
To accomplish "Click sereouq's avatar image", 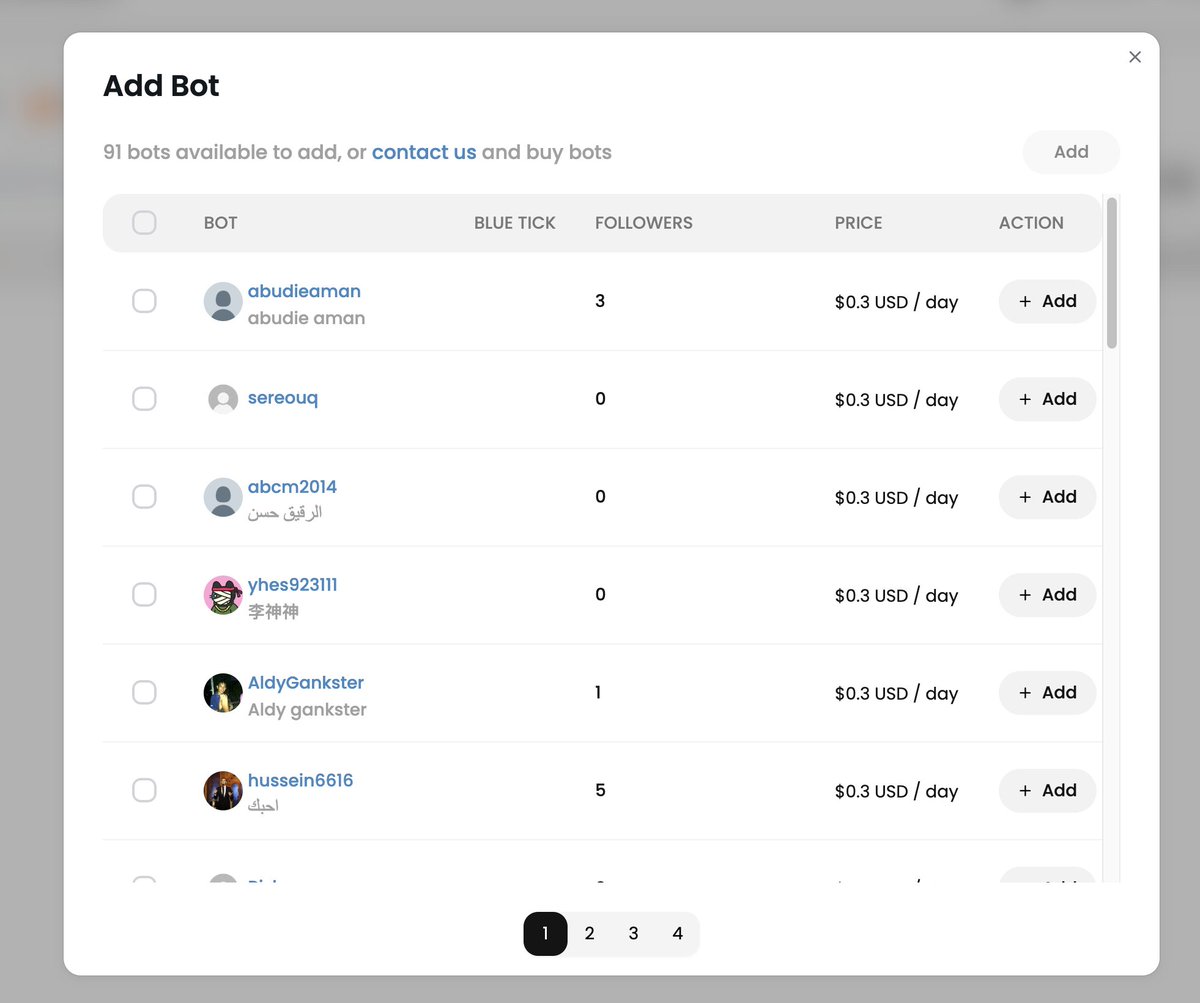I will [222, 399].
